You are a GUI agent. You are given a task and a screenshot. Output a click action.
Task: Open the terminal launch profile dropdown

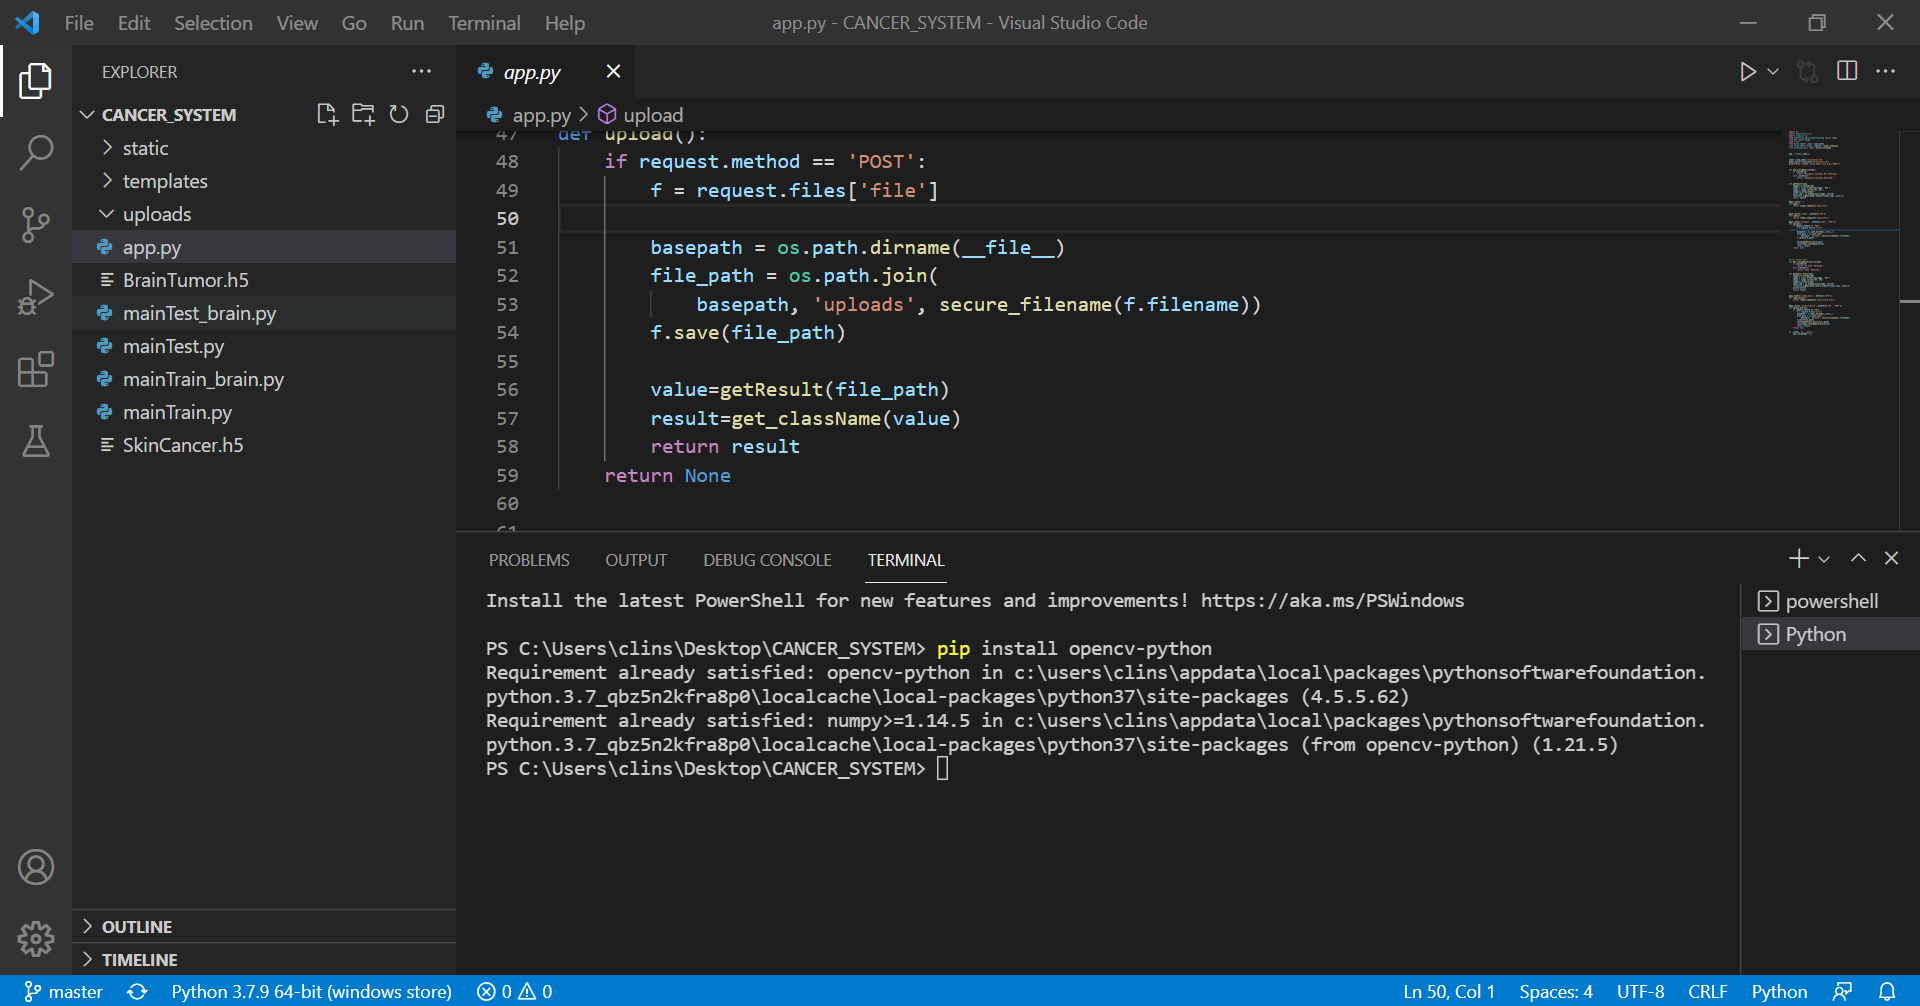pos(1824,559)
